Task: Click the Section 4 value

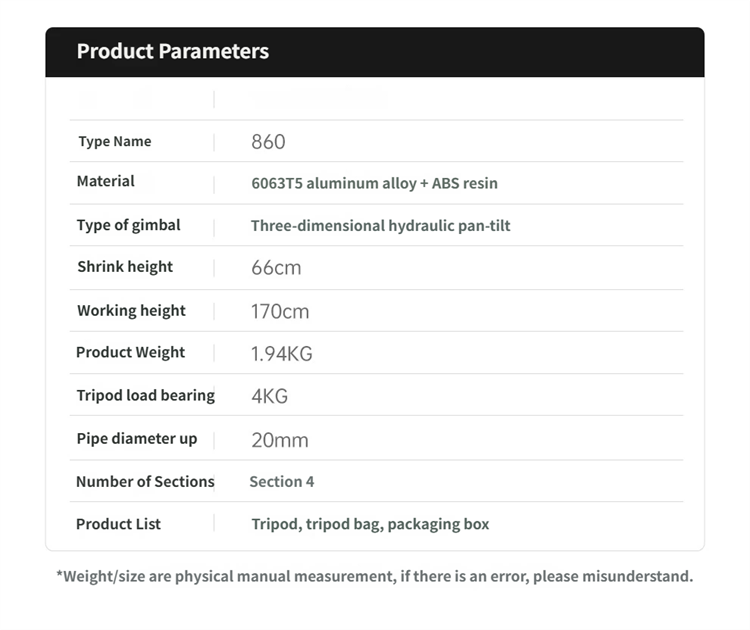Action: click(282, 482)
